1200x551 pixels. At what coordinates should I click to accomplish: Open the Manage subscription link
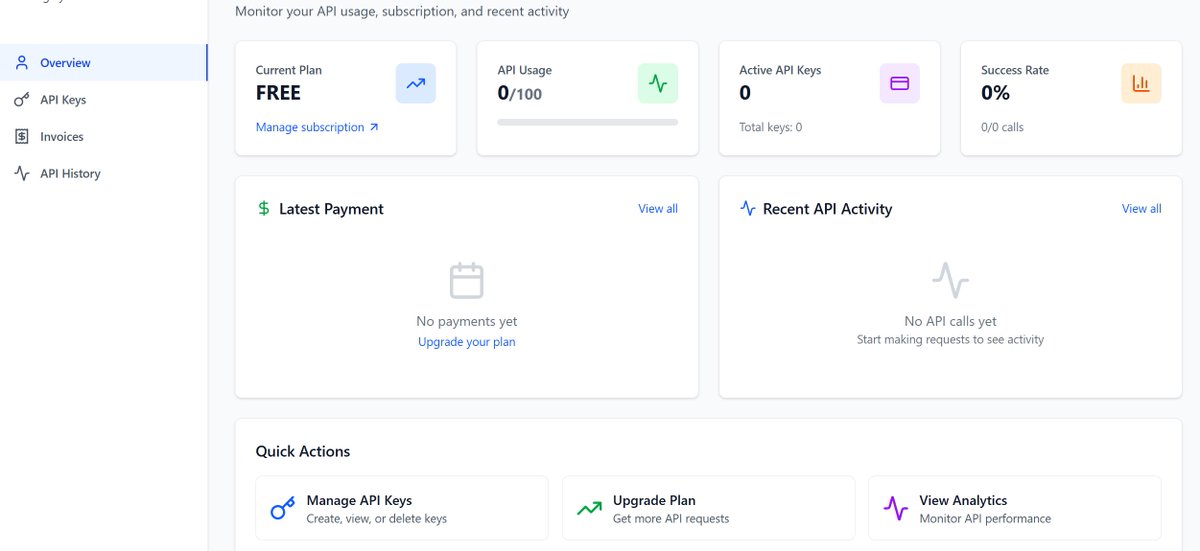coord(317,127)
